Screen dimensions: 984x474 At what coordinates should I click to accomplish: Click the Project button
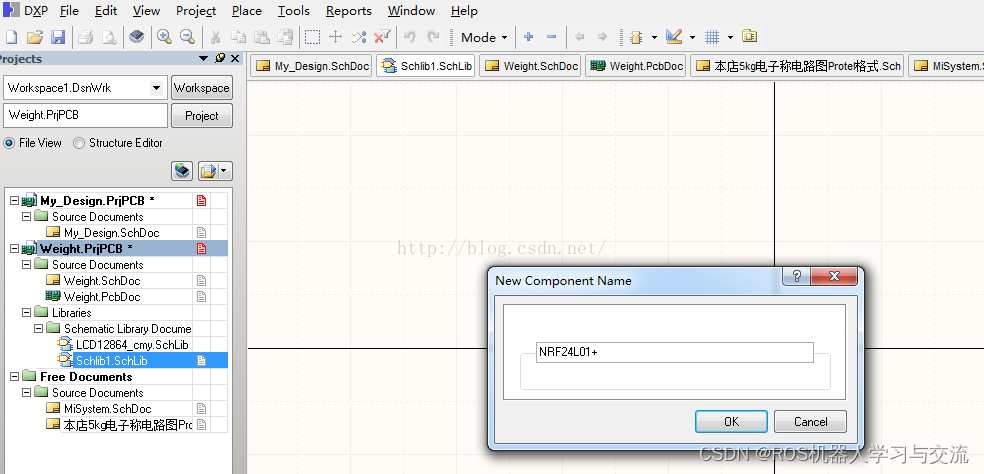tap(201, 116)
